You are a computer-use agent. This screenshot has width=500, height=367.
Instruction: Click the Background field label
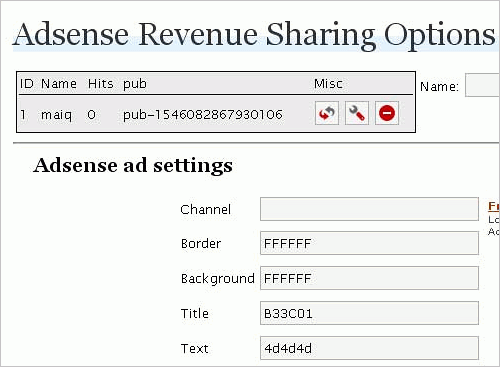coord(218,279)
